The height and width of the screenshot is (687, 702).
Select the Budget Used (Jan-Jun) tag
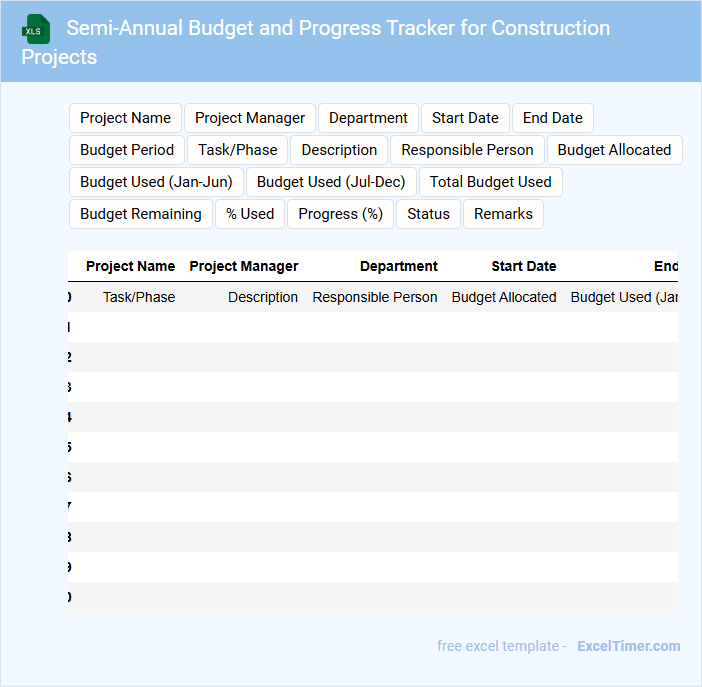[x=156, y=182]
